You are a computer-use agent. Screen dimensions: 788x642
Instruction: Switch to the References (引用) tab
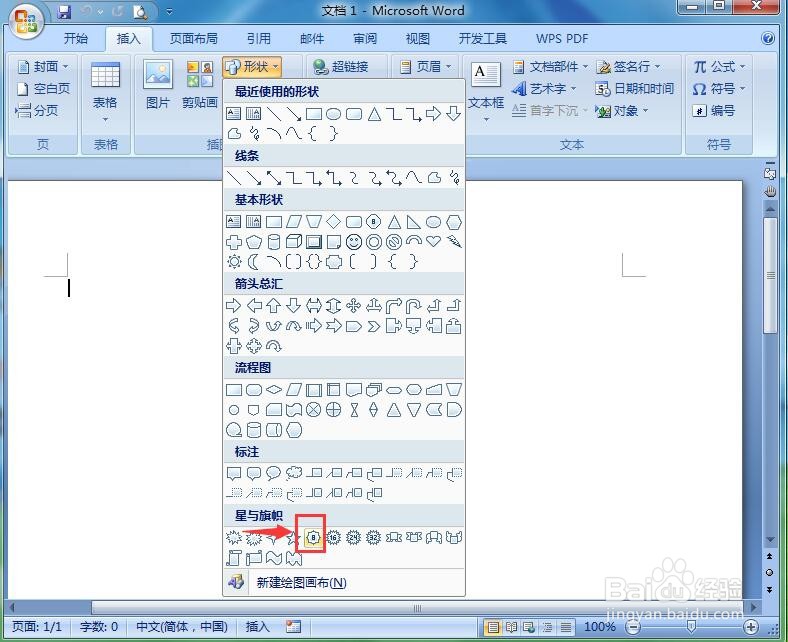pos(259,38)
